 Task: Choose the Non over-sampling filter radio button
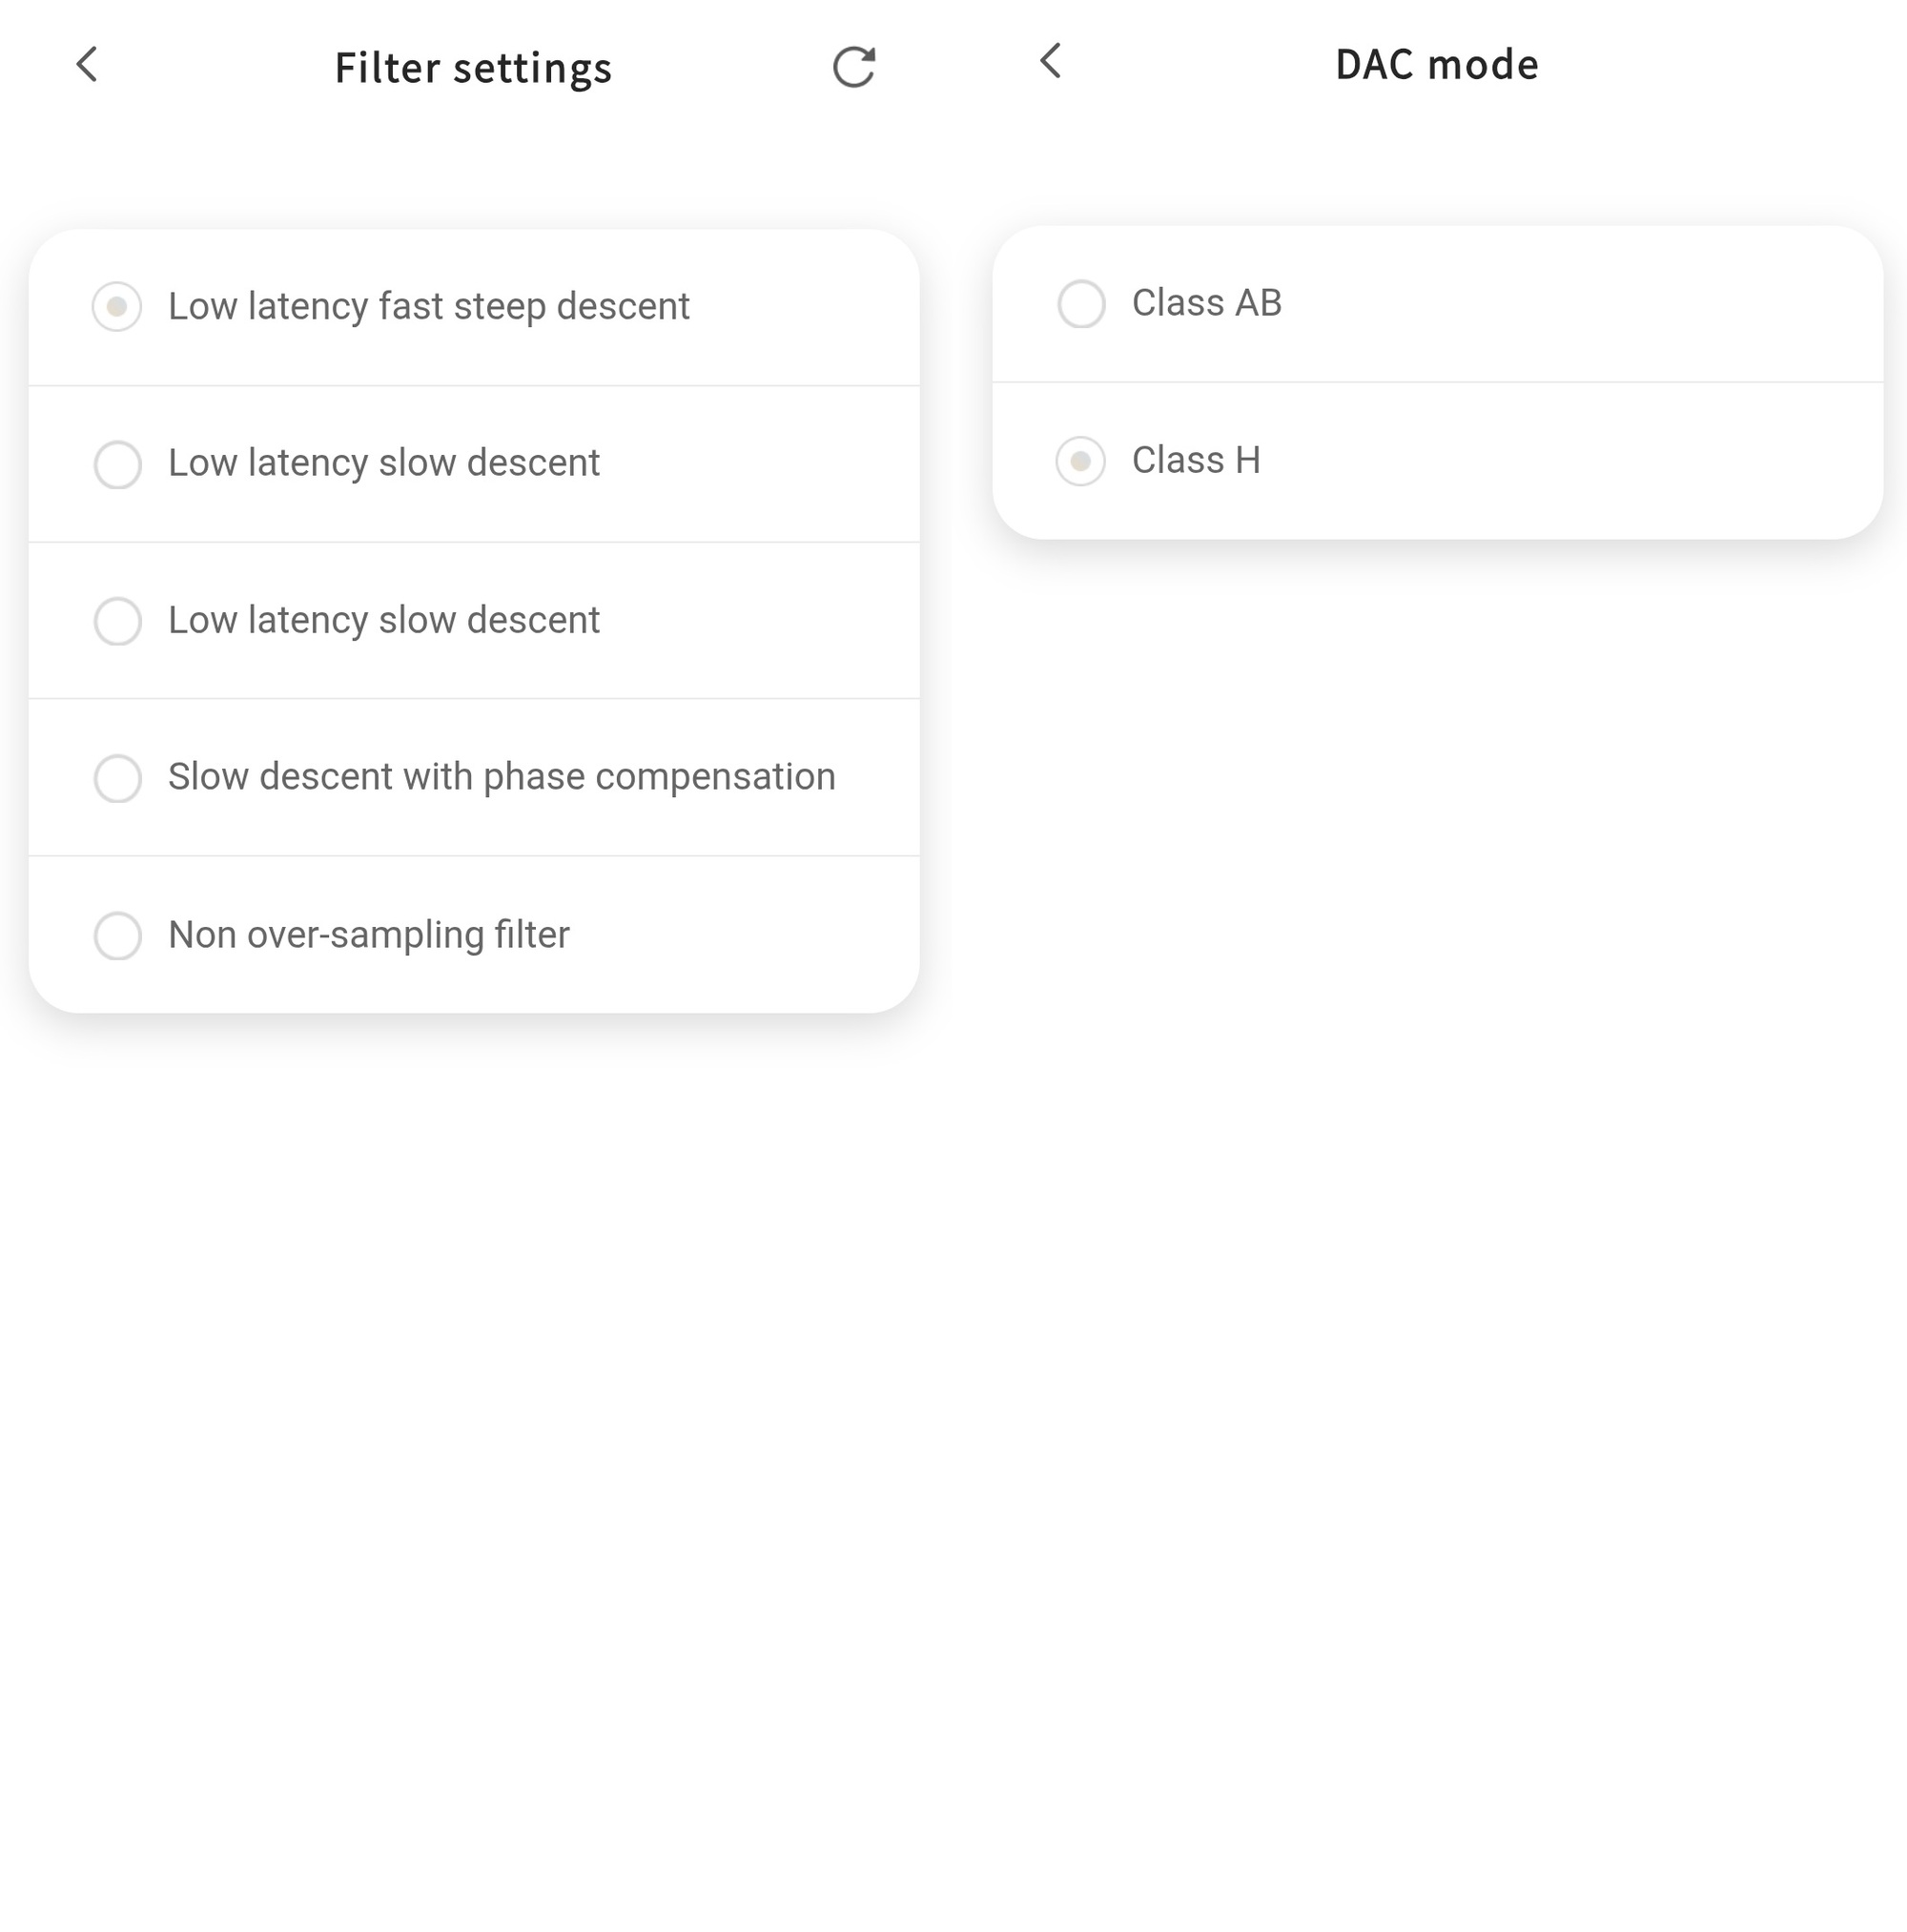[117, 936]
